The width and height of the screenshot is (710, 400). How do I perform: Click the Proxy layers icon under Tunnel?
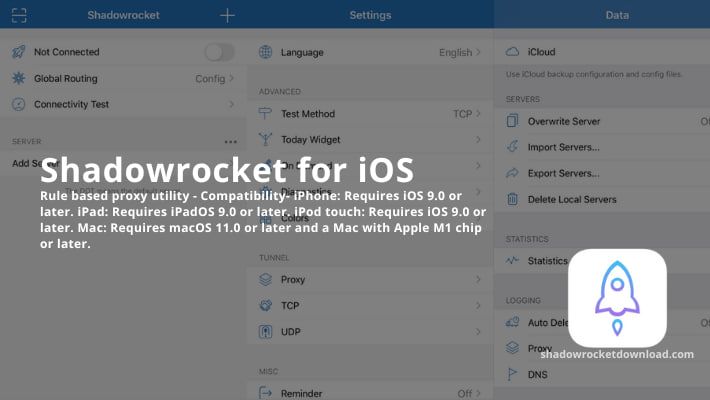(x=265, y=280)
